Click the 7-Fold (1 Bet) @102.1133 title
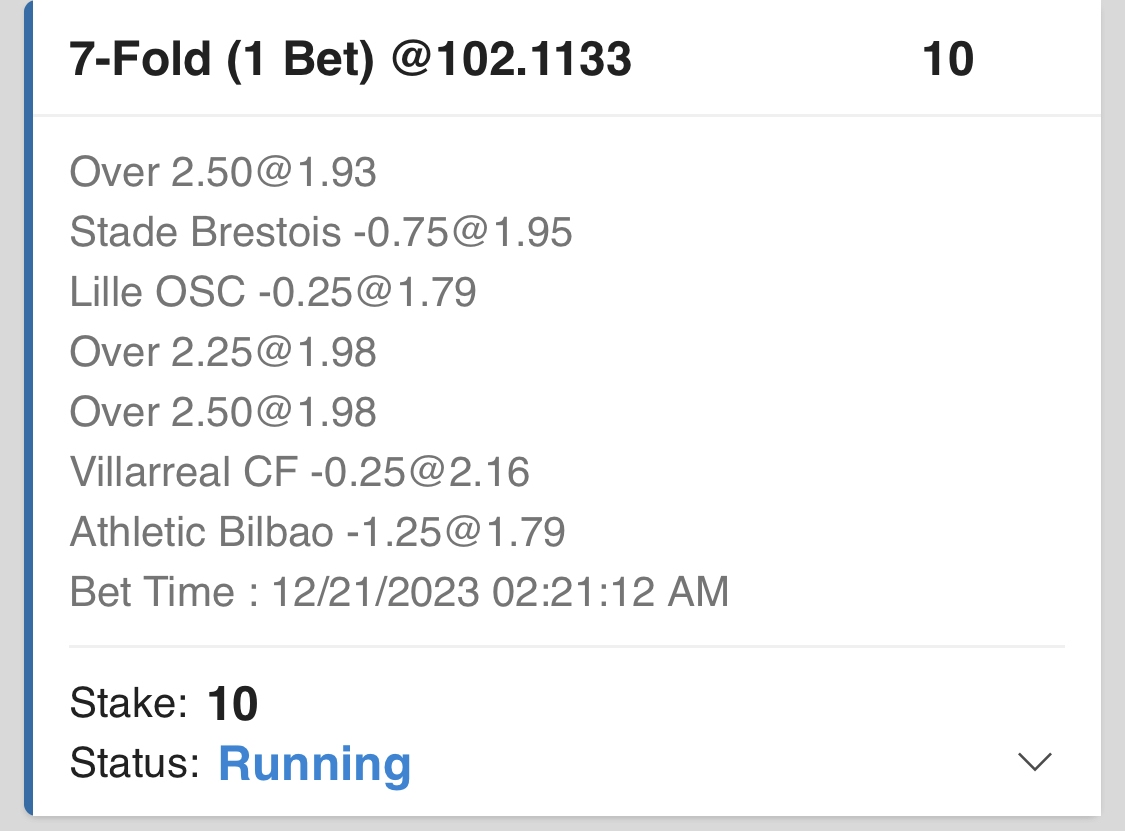This screenshot has height=831, width=1125. pyautogui.click(x=350, y=60)
